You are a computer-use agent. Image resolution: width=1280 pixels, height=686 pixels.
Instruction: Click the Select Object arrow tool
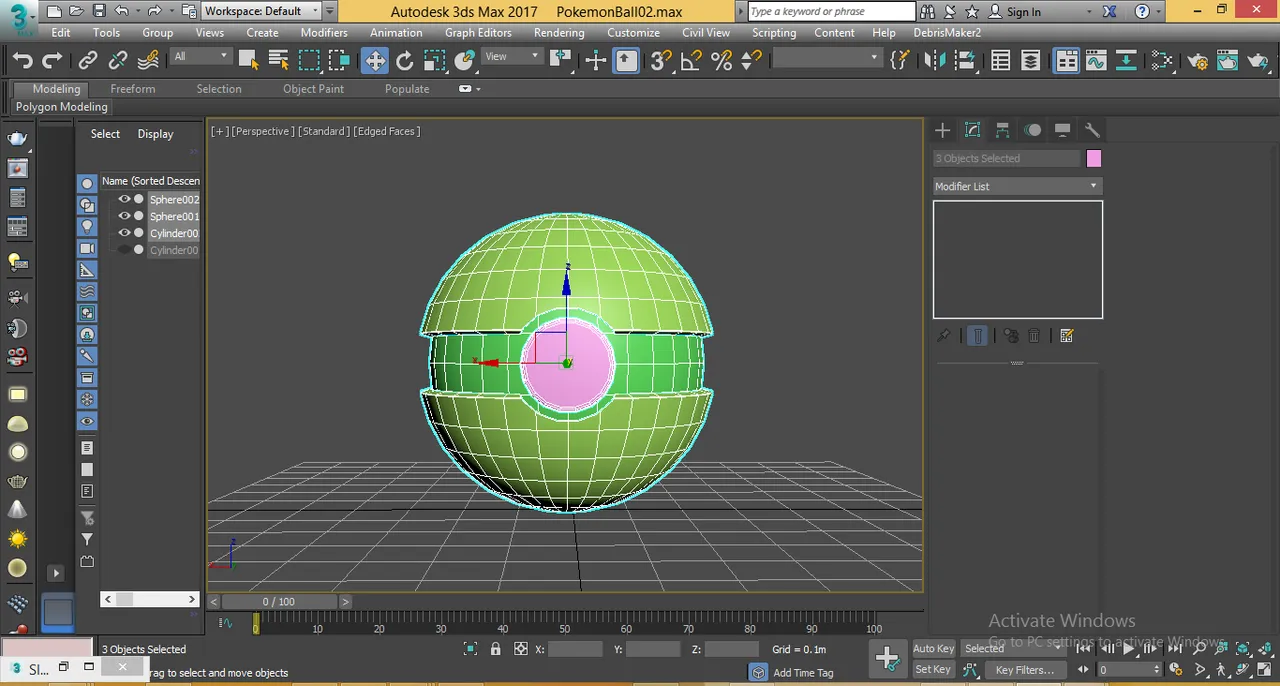click(x=248, y=61)
